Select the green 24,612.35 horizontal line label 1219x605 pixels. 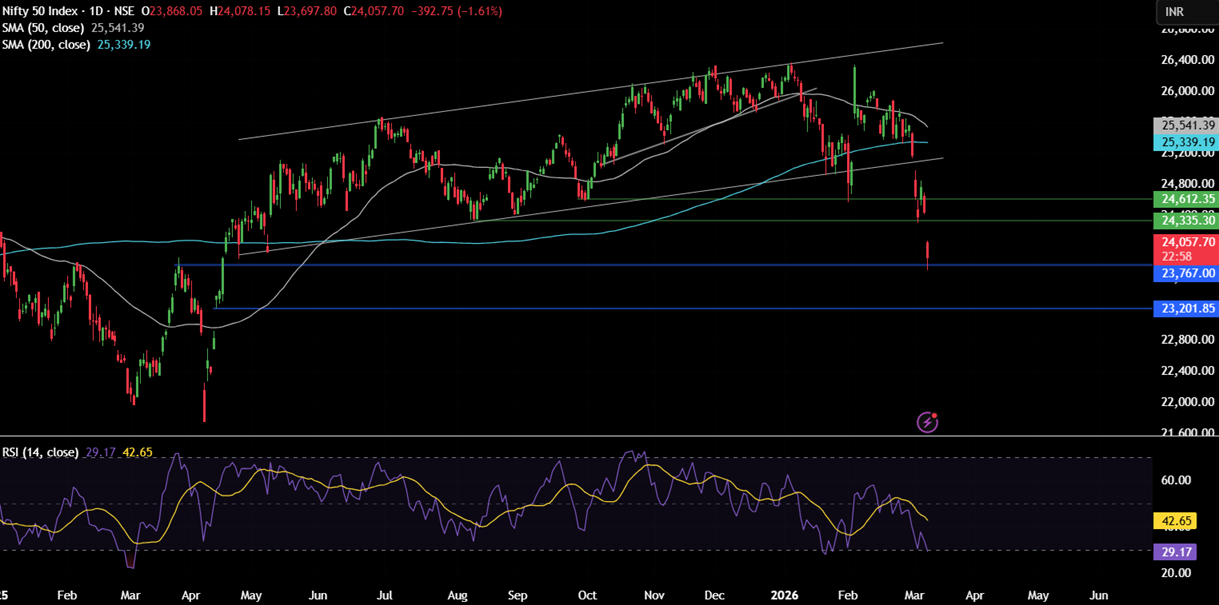tap(1188, 199)
